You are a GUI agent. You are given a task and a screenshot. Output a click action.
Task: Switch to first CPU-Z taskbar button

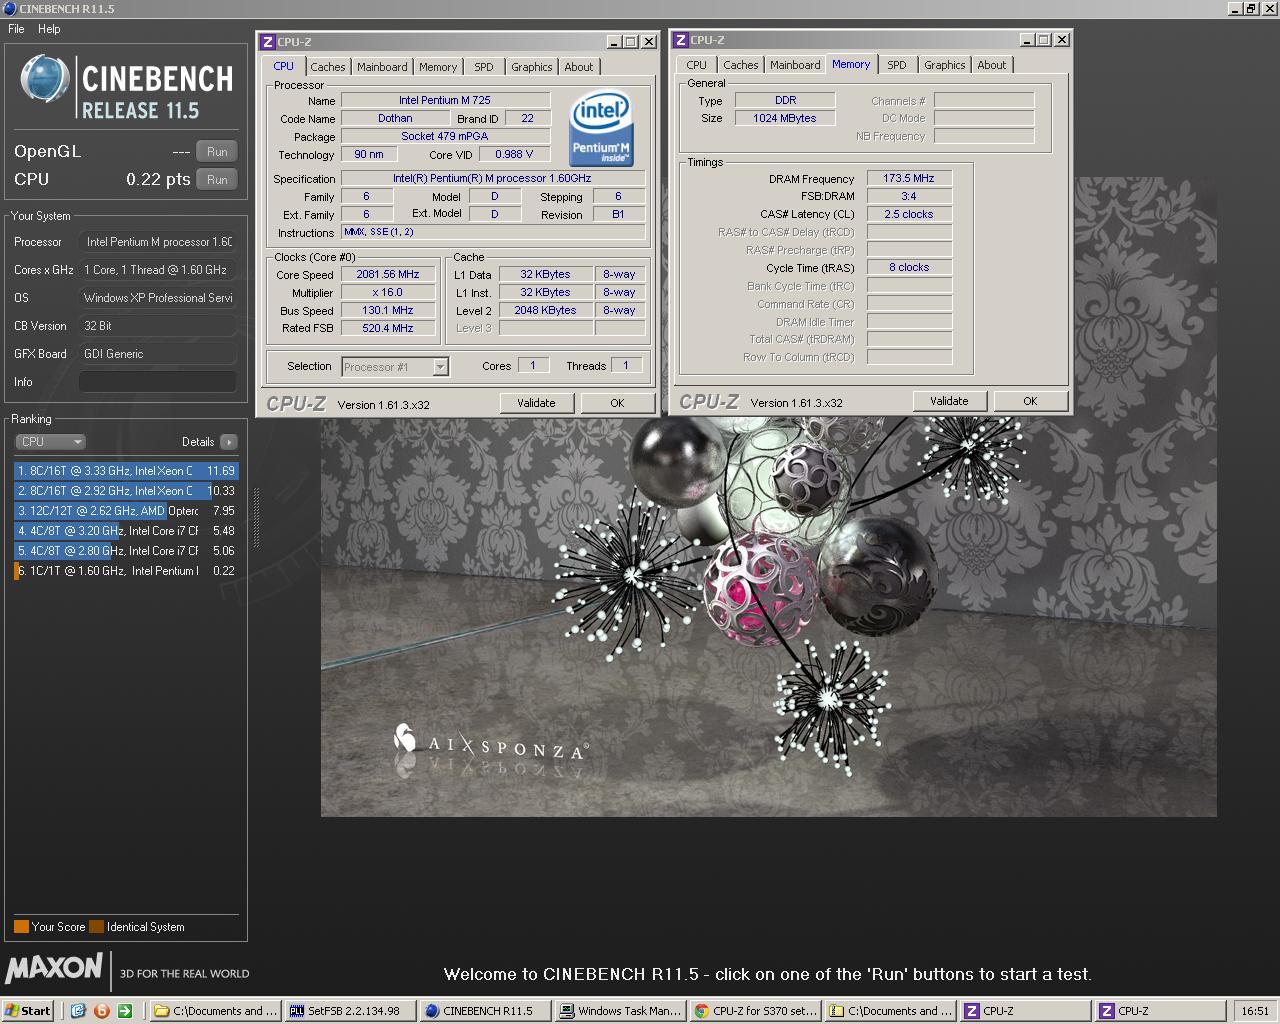(x=1025, y=1011)
